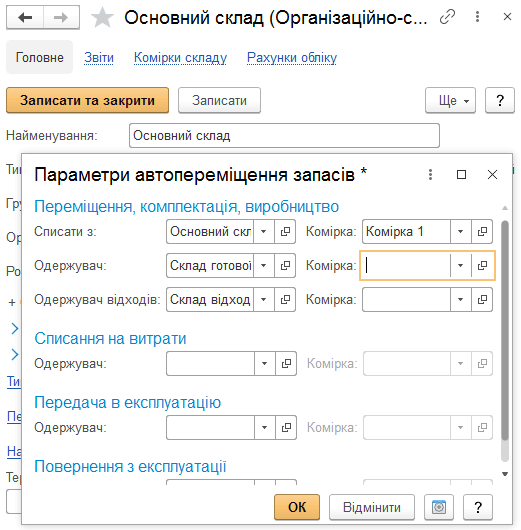
Task: Copy link with the chain icon
Action: [x=447, y=17]
